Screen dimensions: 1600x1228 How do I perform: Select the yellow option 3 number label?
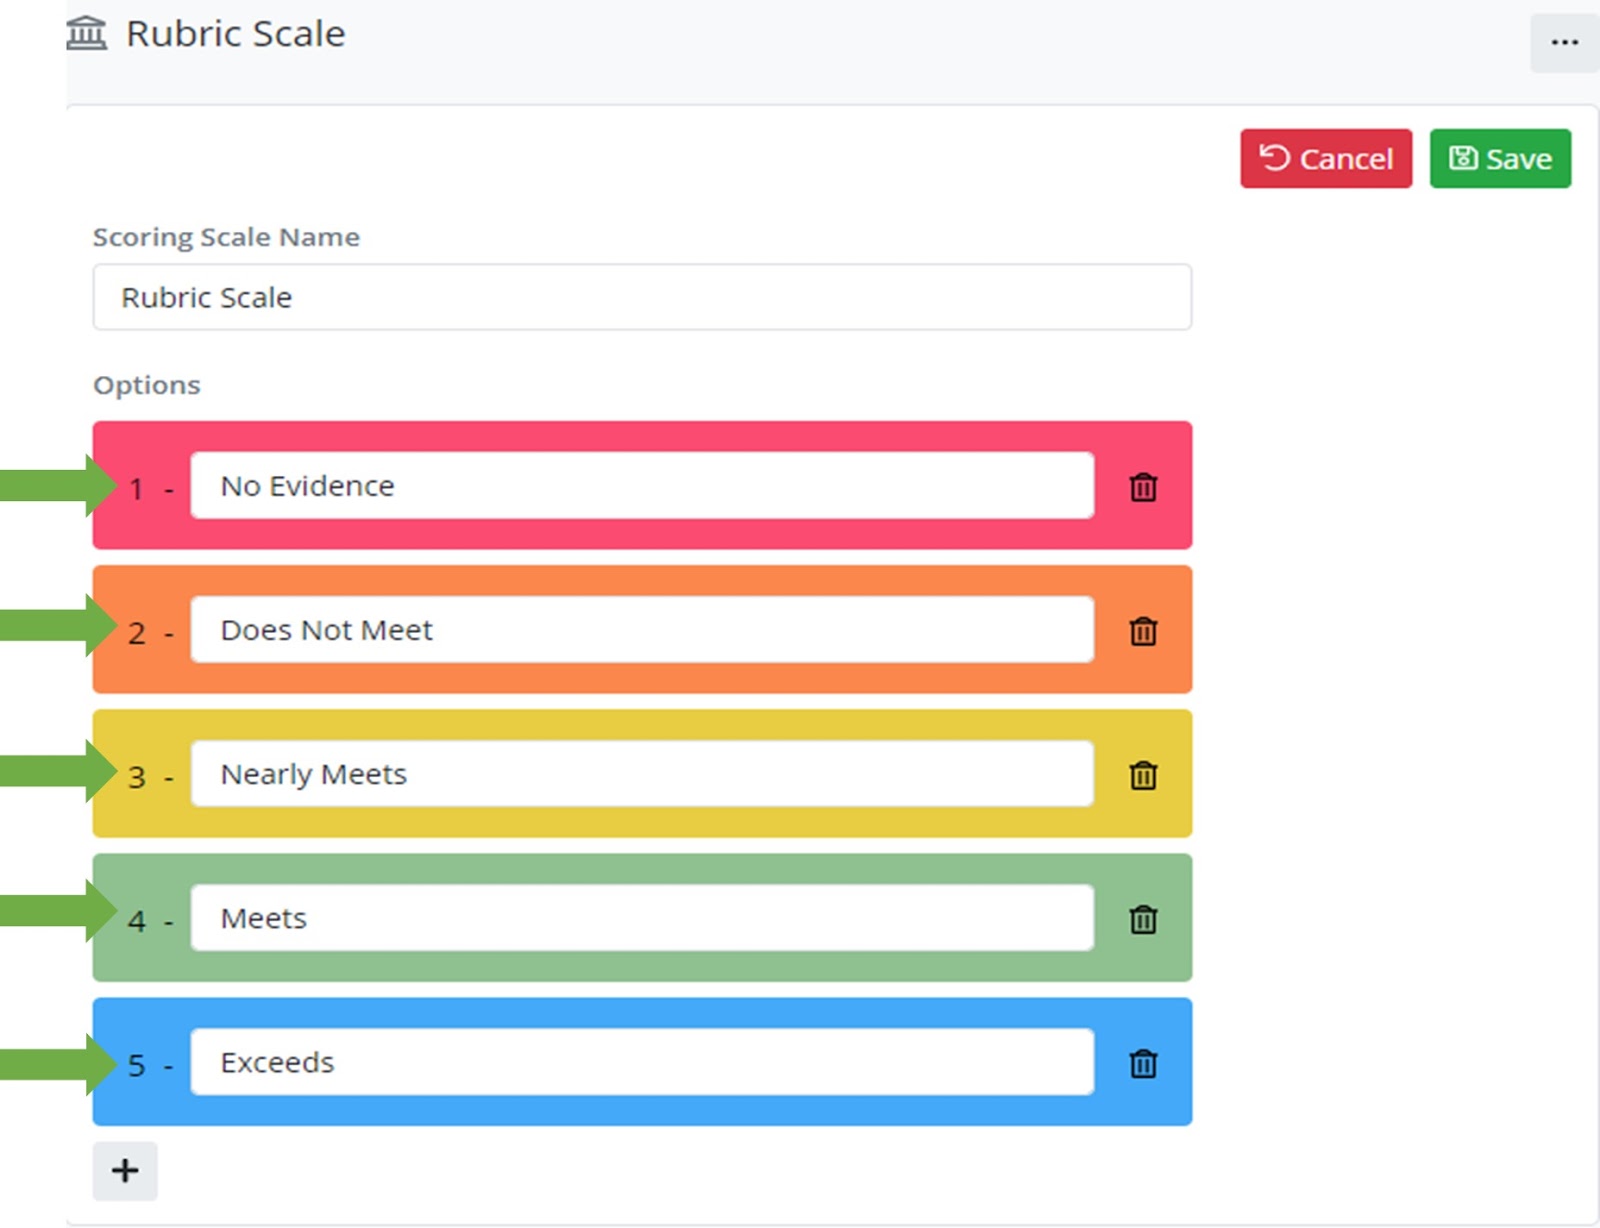[x=137, y=777]
